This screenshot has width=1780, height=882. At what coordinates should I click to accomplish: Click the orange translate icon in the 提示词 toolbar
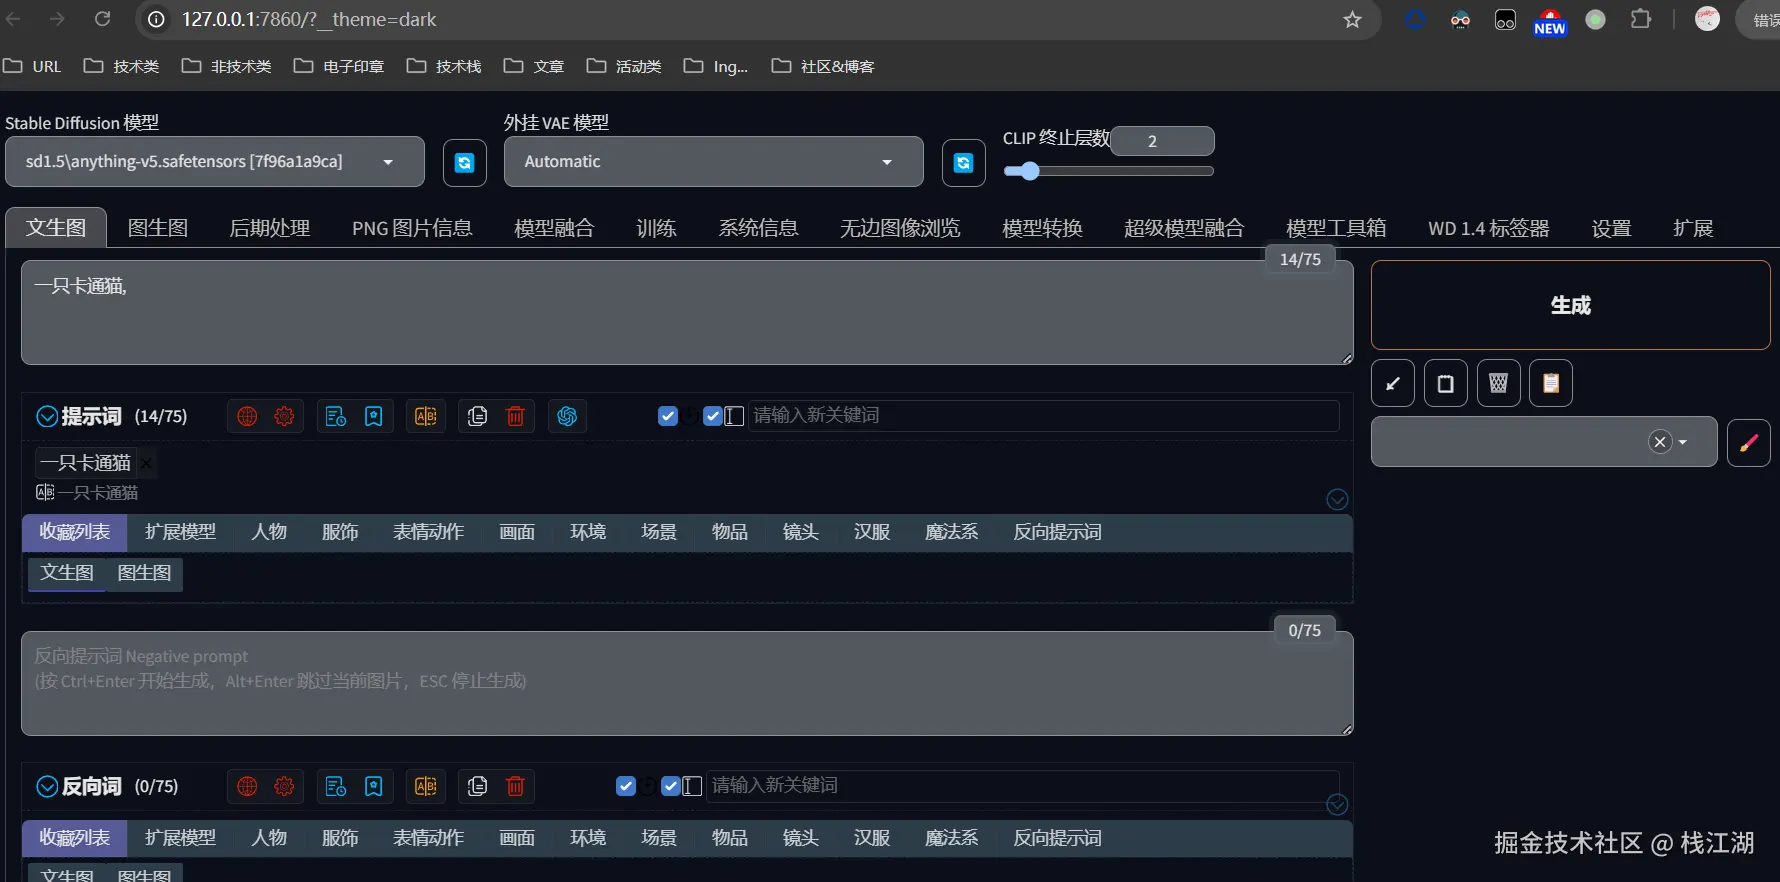point(426,416)
